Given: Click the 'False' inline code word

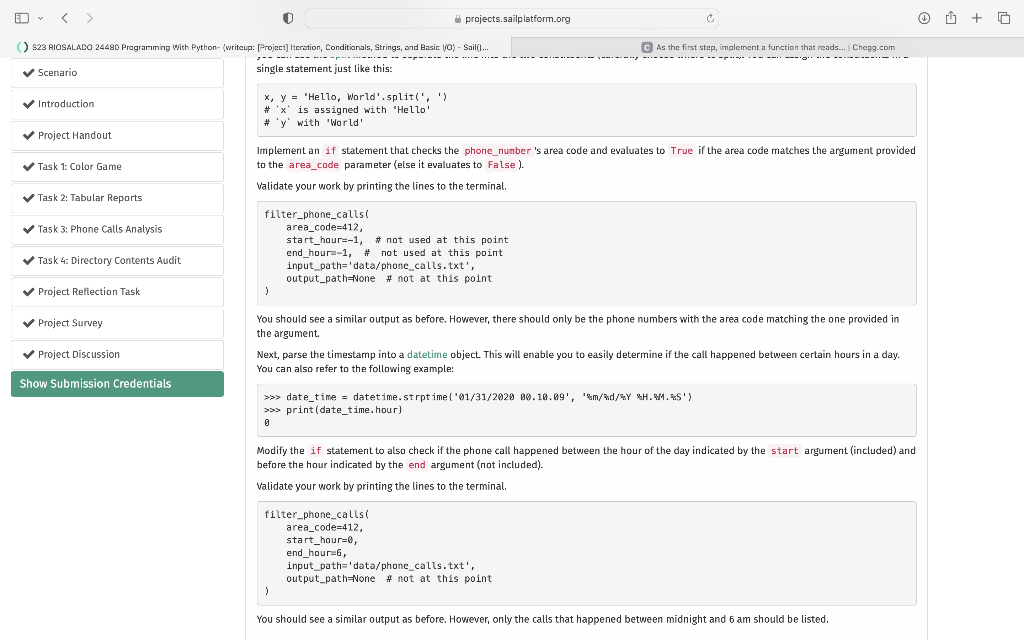Looking at the screenshot, I should pos(502,165).
